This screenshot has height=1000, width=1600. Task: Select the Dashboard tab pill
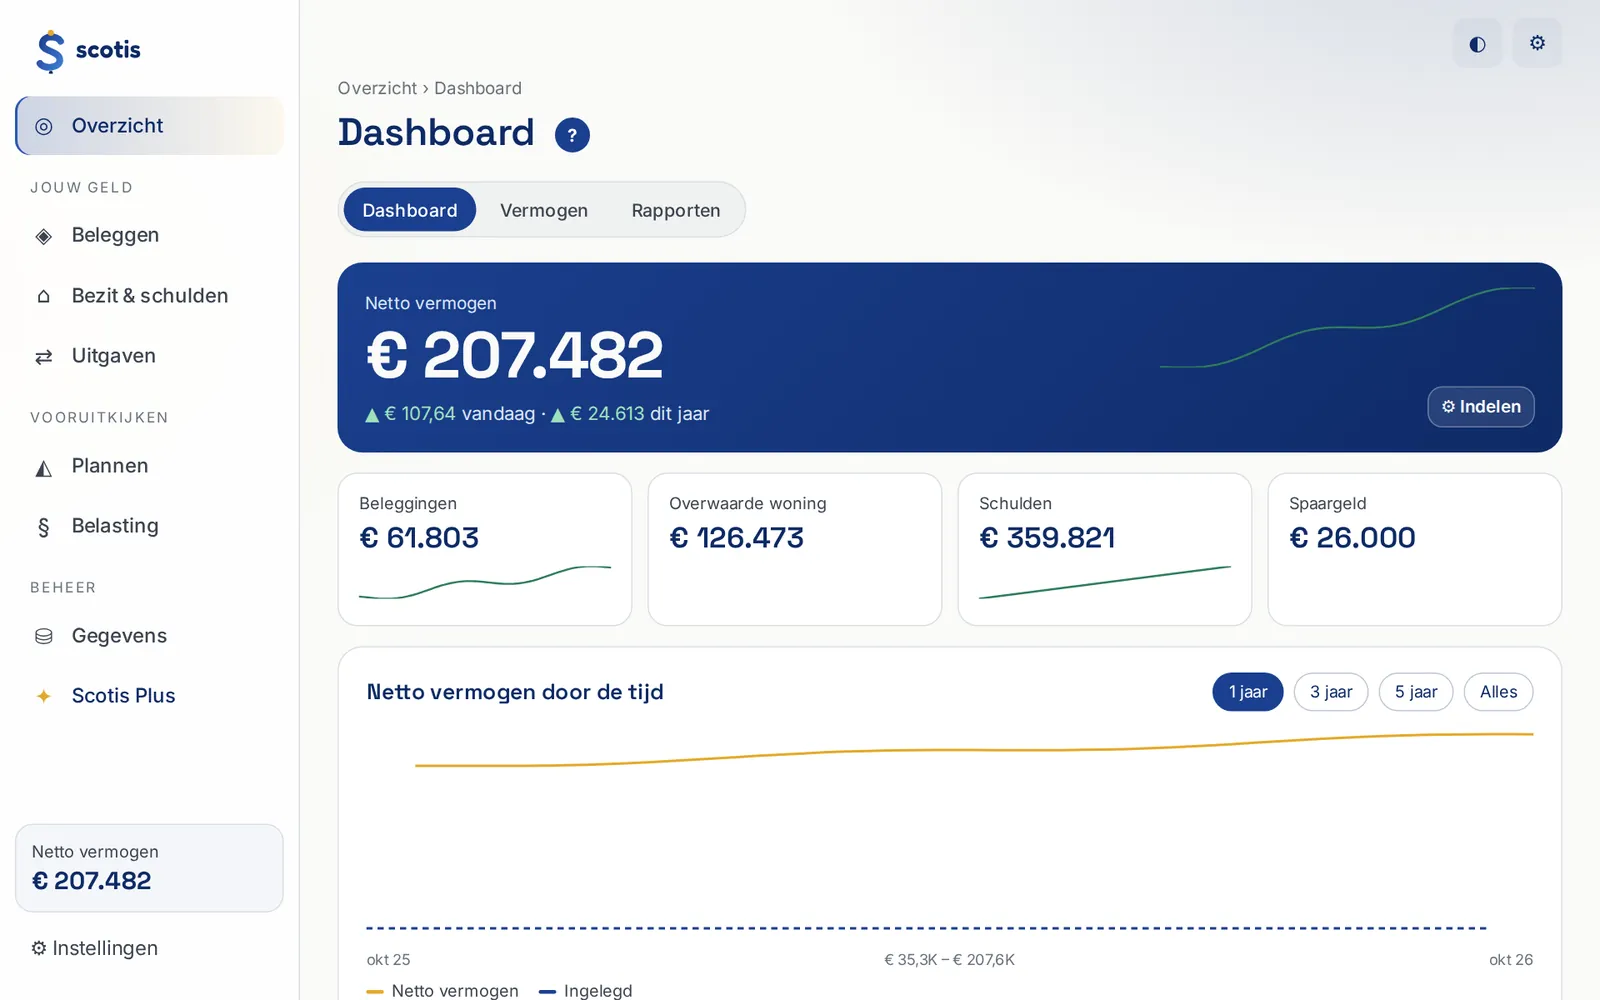410,210
